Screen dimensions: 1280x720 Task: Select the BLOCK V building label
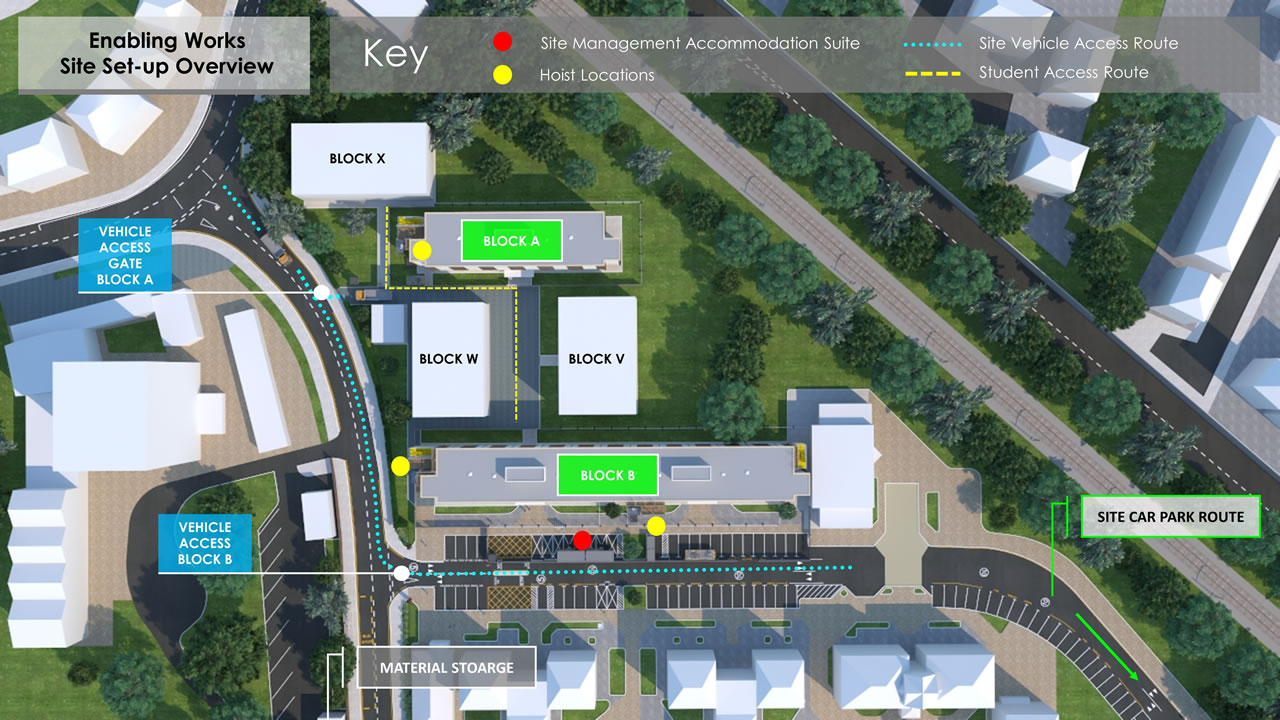pos(597,359)
